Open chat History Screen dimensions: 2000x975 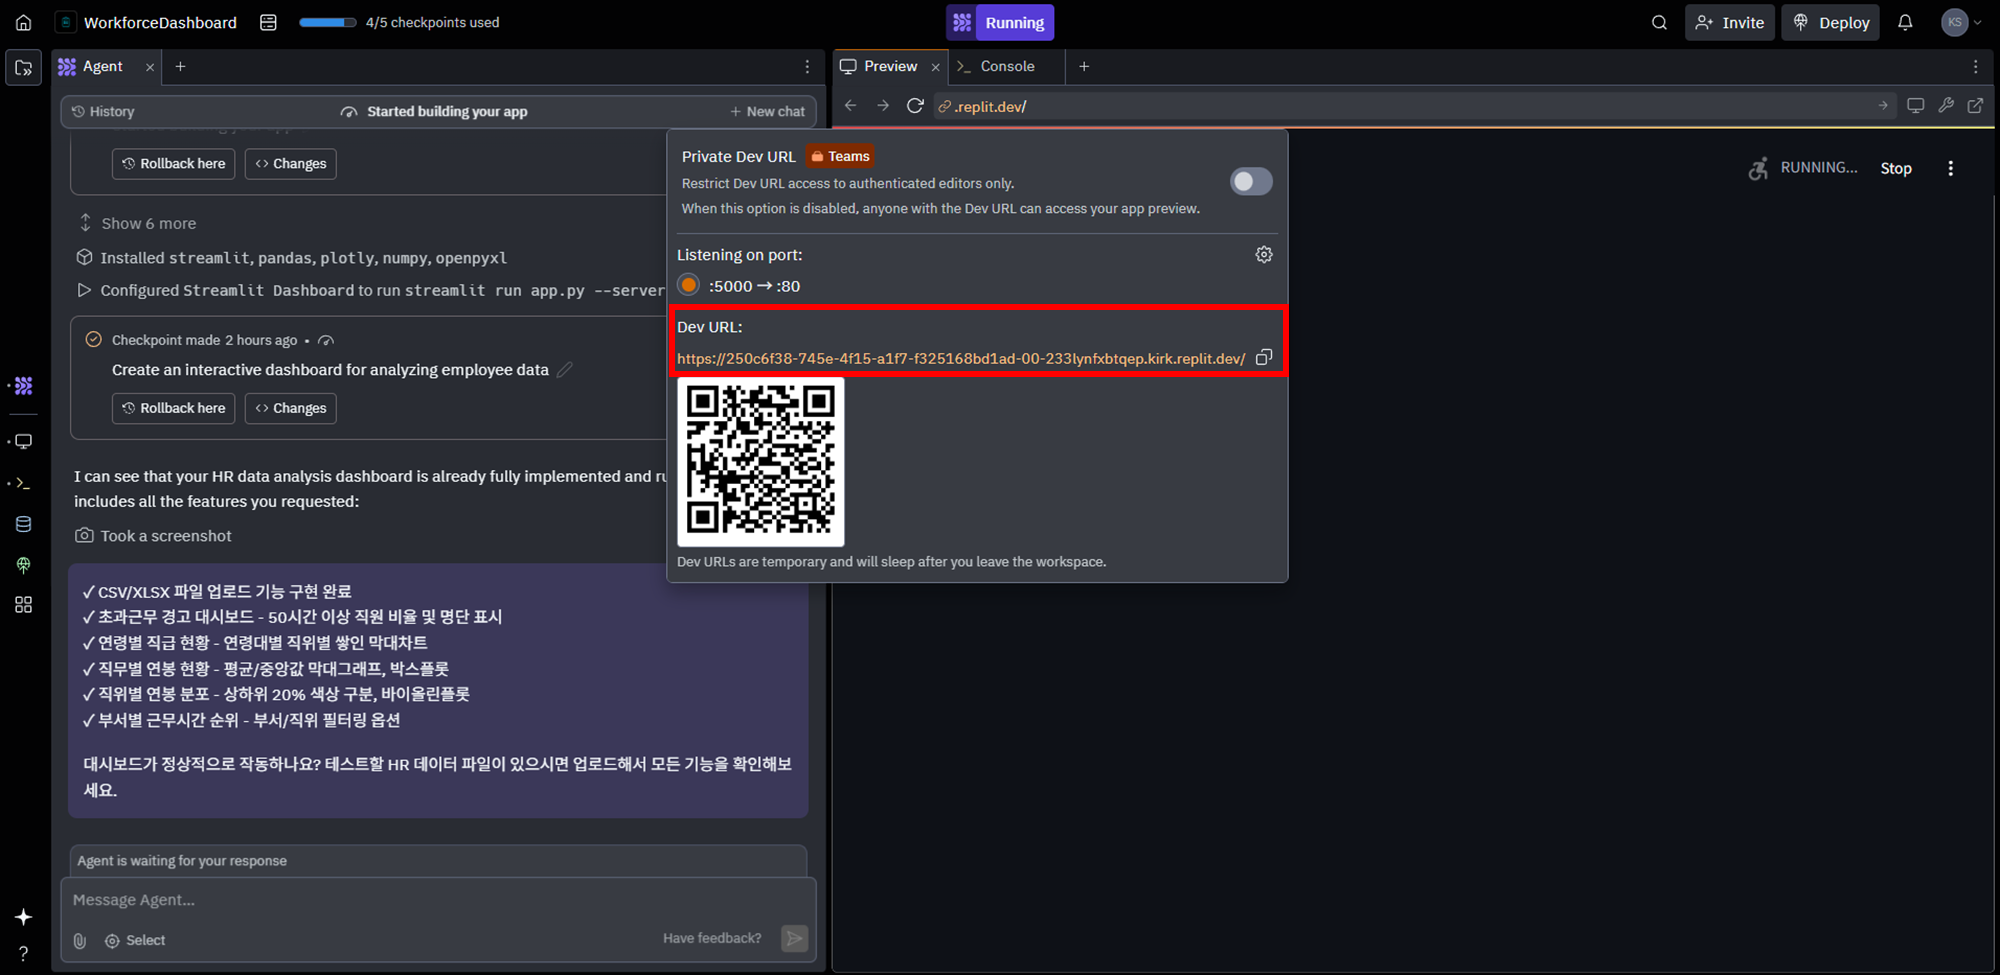[103, 111]
